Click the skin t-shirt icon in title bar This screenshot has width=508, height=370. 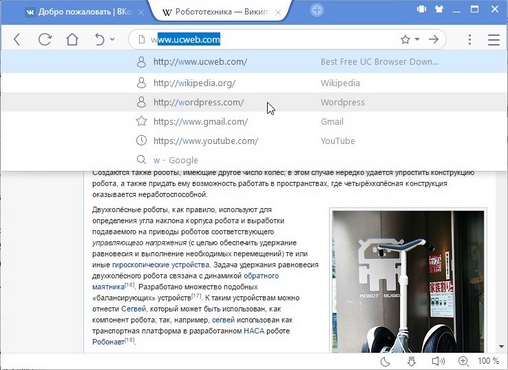click(439, 9)
